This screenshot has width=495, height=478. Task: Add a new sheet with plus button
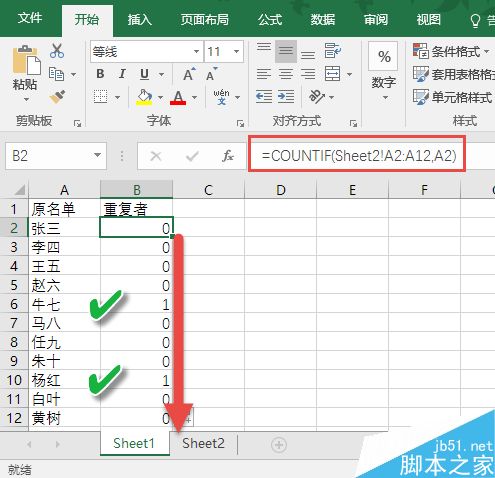tap(279, 445)
